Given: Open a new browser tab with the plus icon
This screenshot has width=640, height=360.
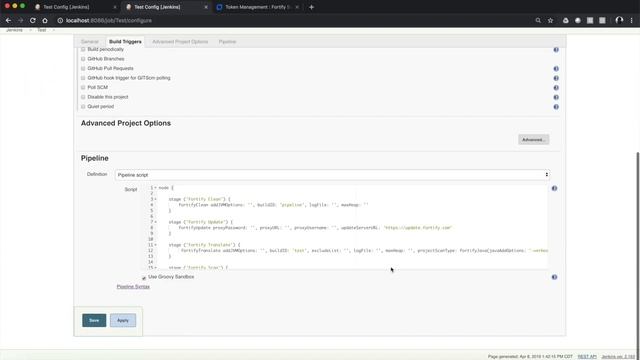Looking at the screenshot, I should pyautogui.click(x=311, y=7).
